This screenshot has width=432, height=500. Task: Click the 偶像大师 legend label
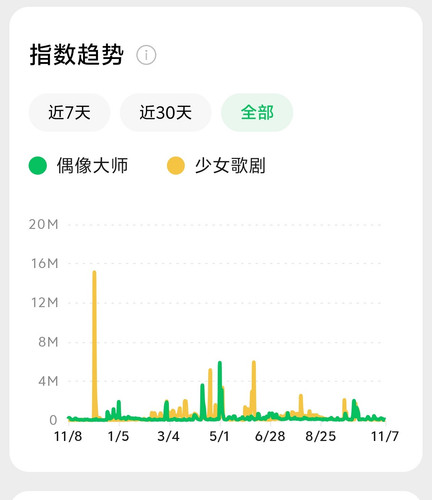click(x=92, y=165)
